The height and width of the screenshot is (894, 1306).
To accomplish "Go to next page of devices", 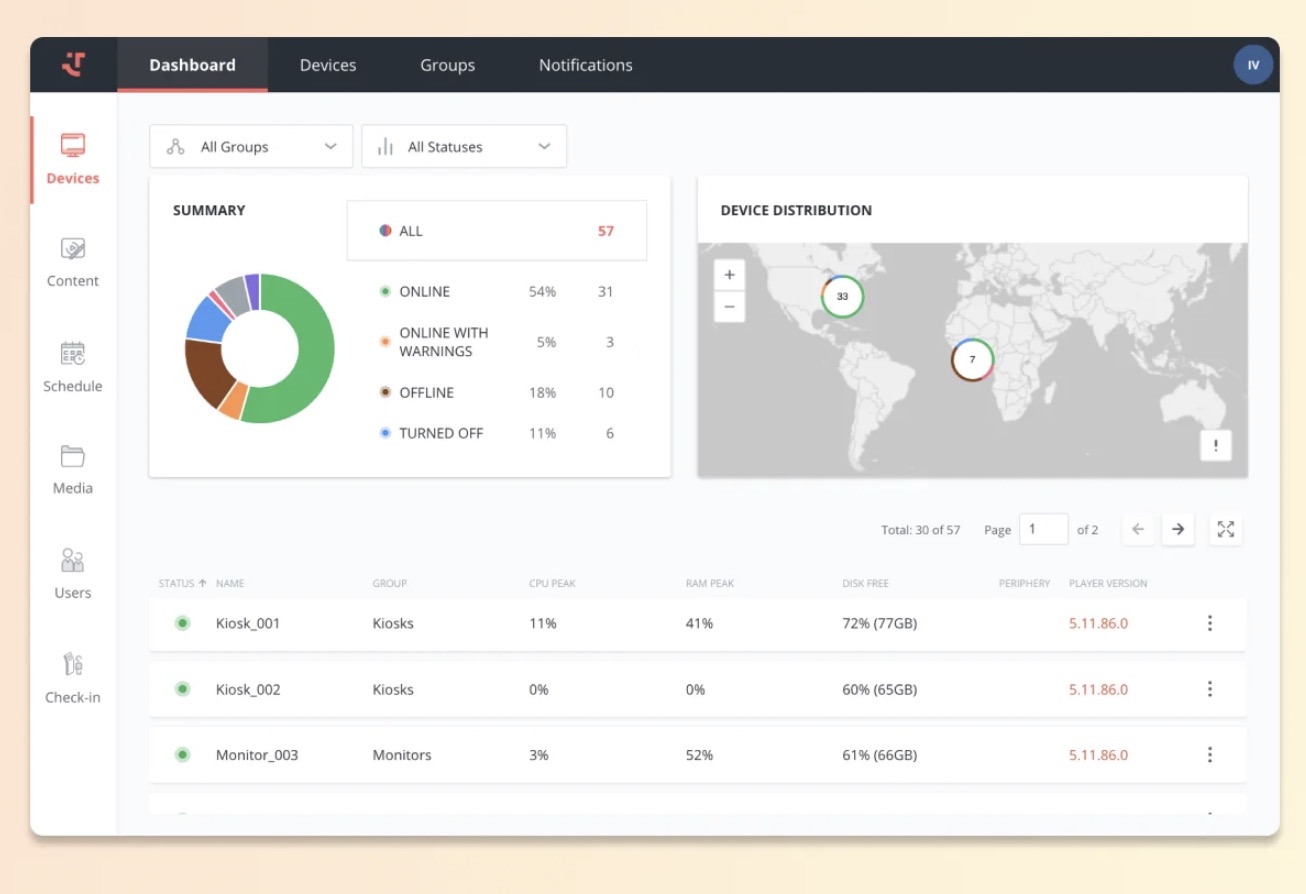I will coord(1178,529).
